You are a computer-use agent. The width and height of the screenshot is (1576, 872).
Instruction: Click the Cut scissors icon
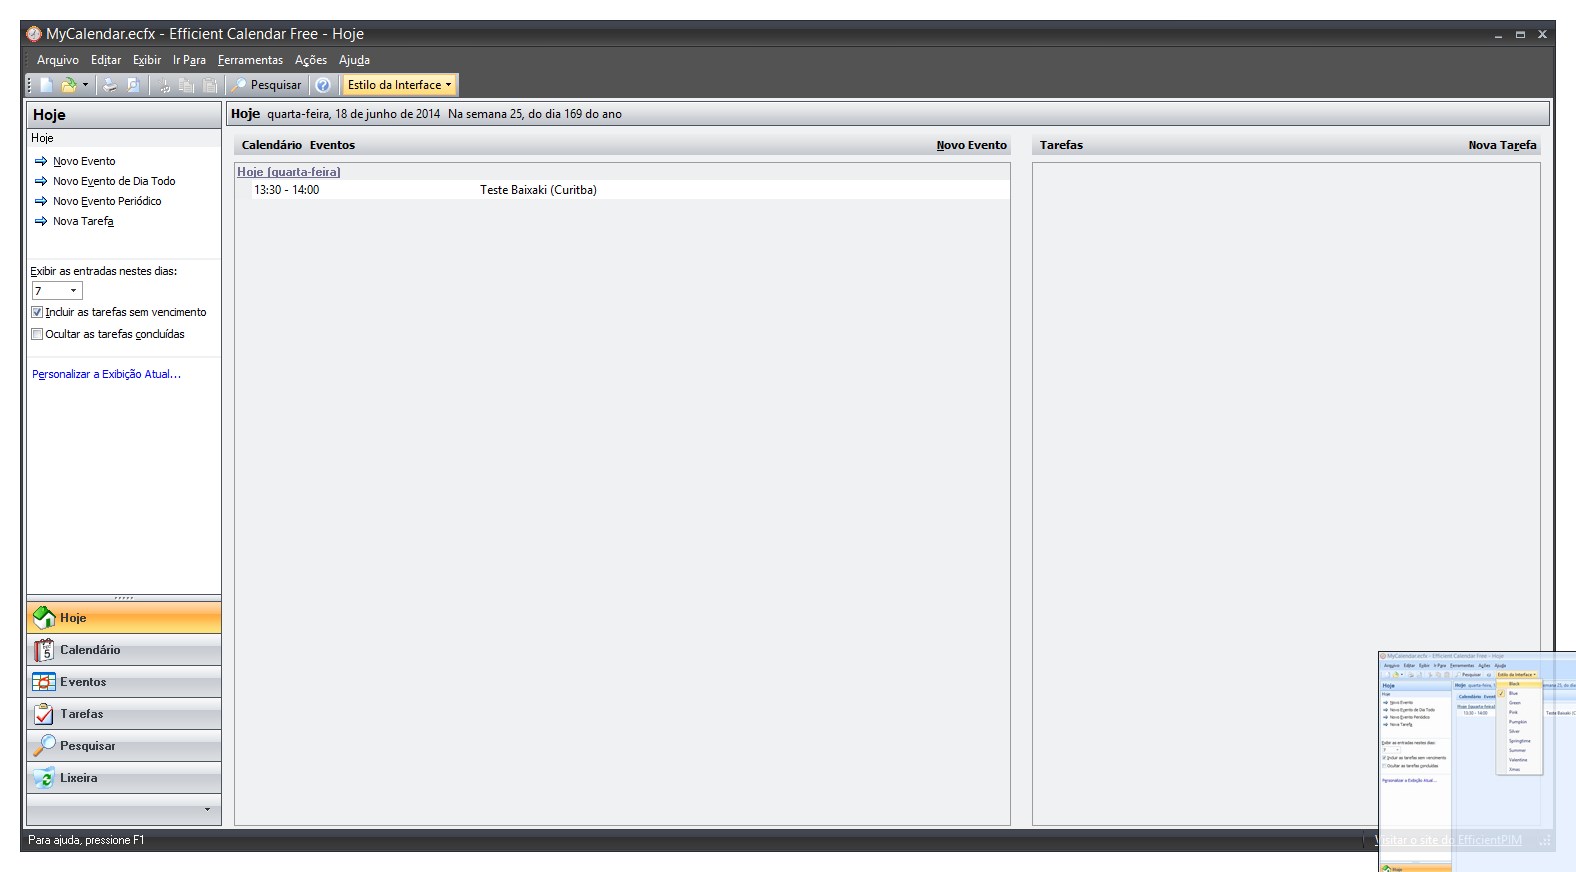pos(165,85)
